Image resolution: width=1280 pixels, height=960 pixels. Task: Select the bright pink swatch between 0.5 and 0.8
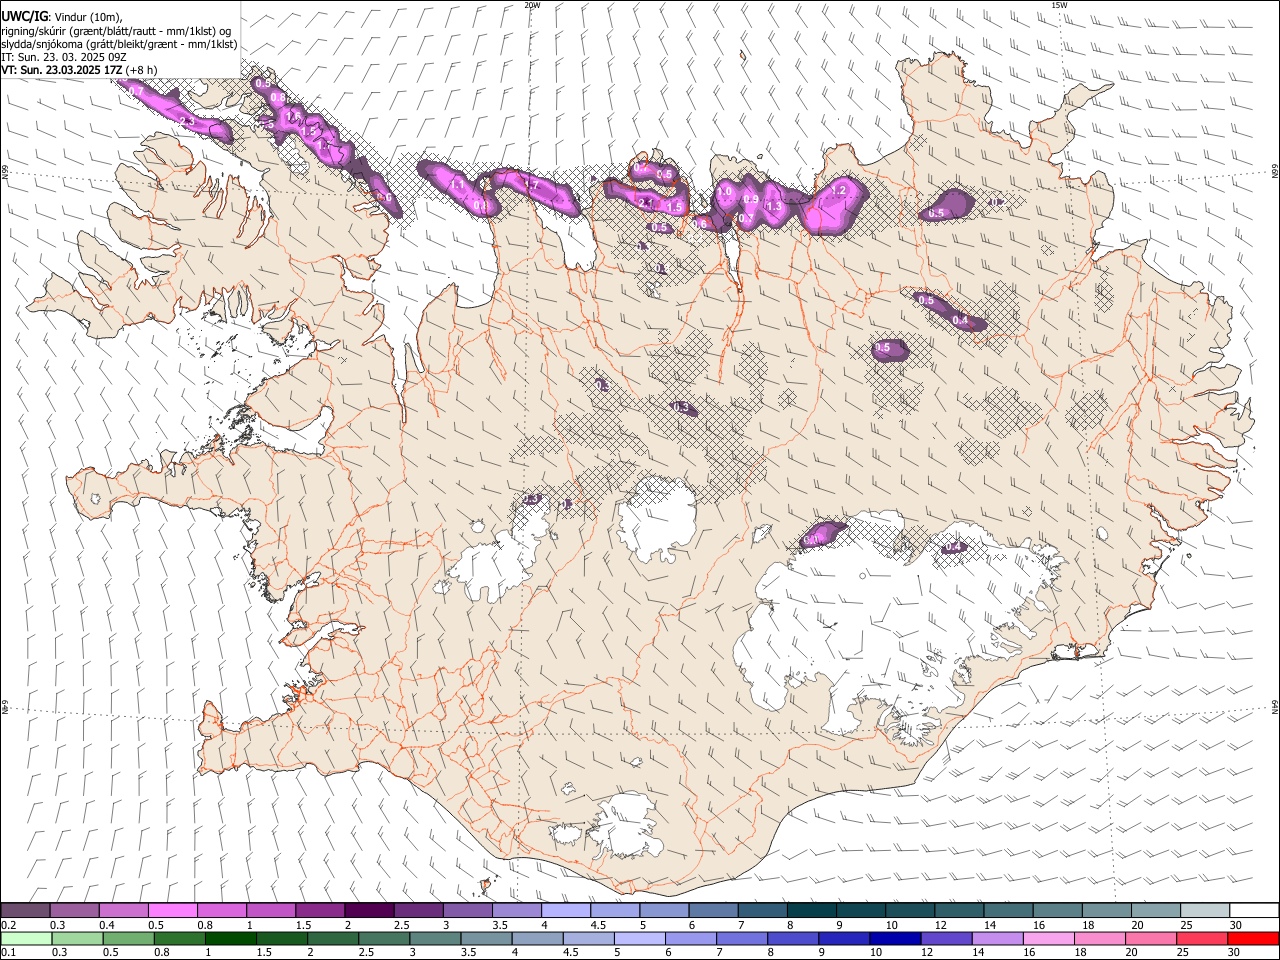(172, 910)
